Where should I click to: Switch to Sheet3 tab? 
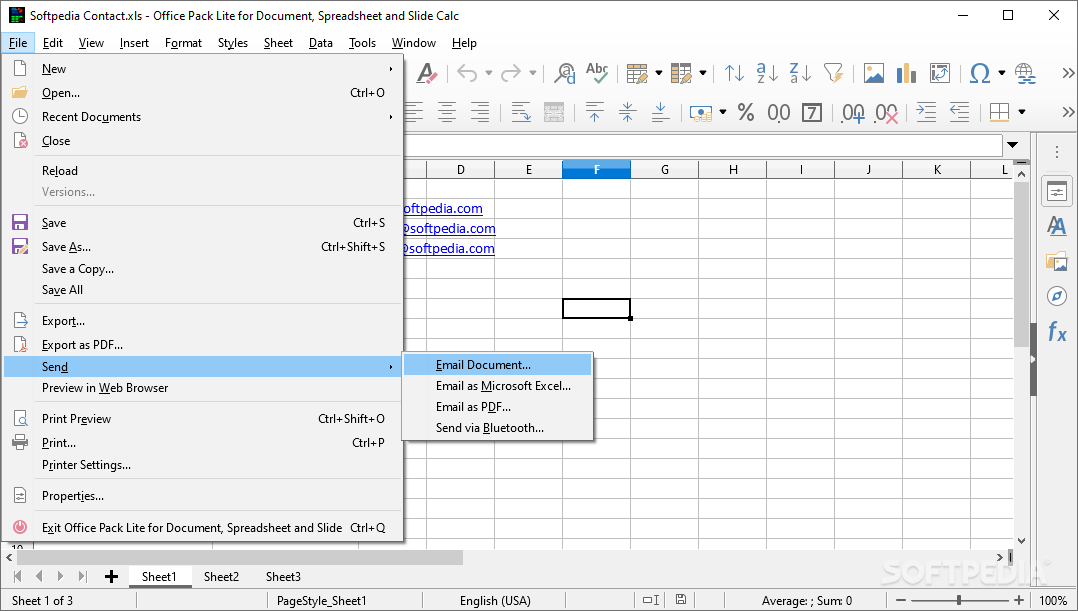[283, 577]
